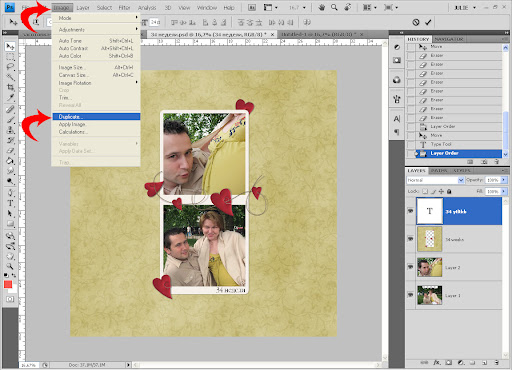Open the workspace JULIE dropdown
Viewport: 512px width, 370px height.
pos(465,7)
